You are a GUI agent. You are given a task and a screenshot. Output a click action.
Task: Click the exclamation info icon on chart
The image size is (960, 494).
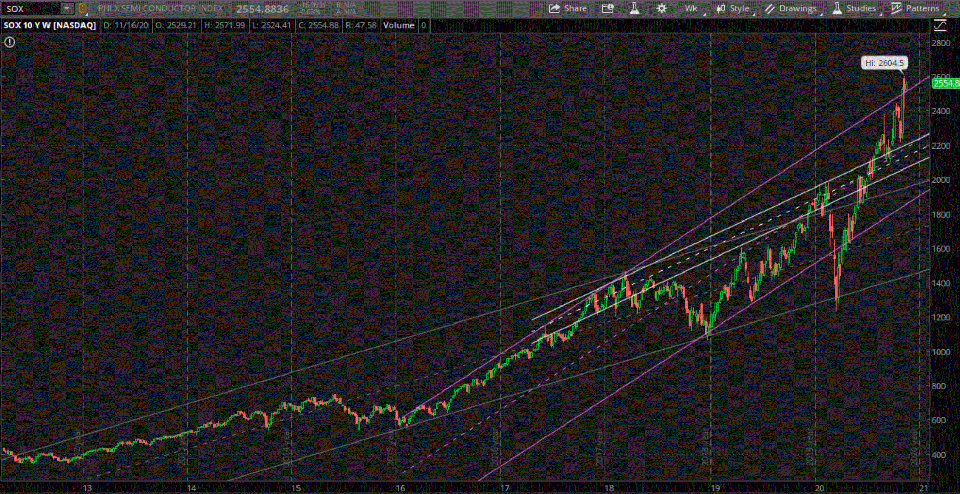[x=9, y=42]
